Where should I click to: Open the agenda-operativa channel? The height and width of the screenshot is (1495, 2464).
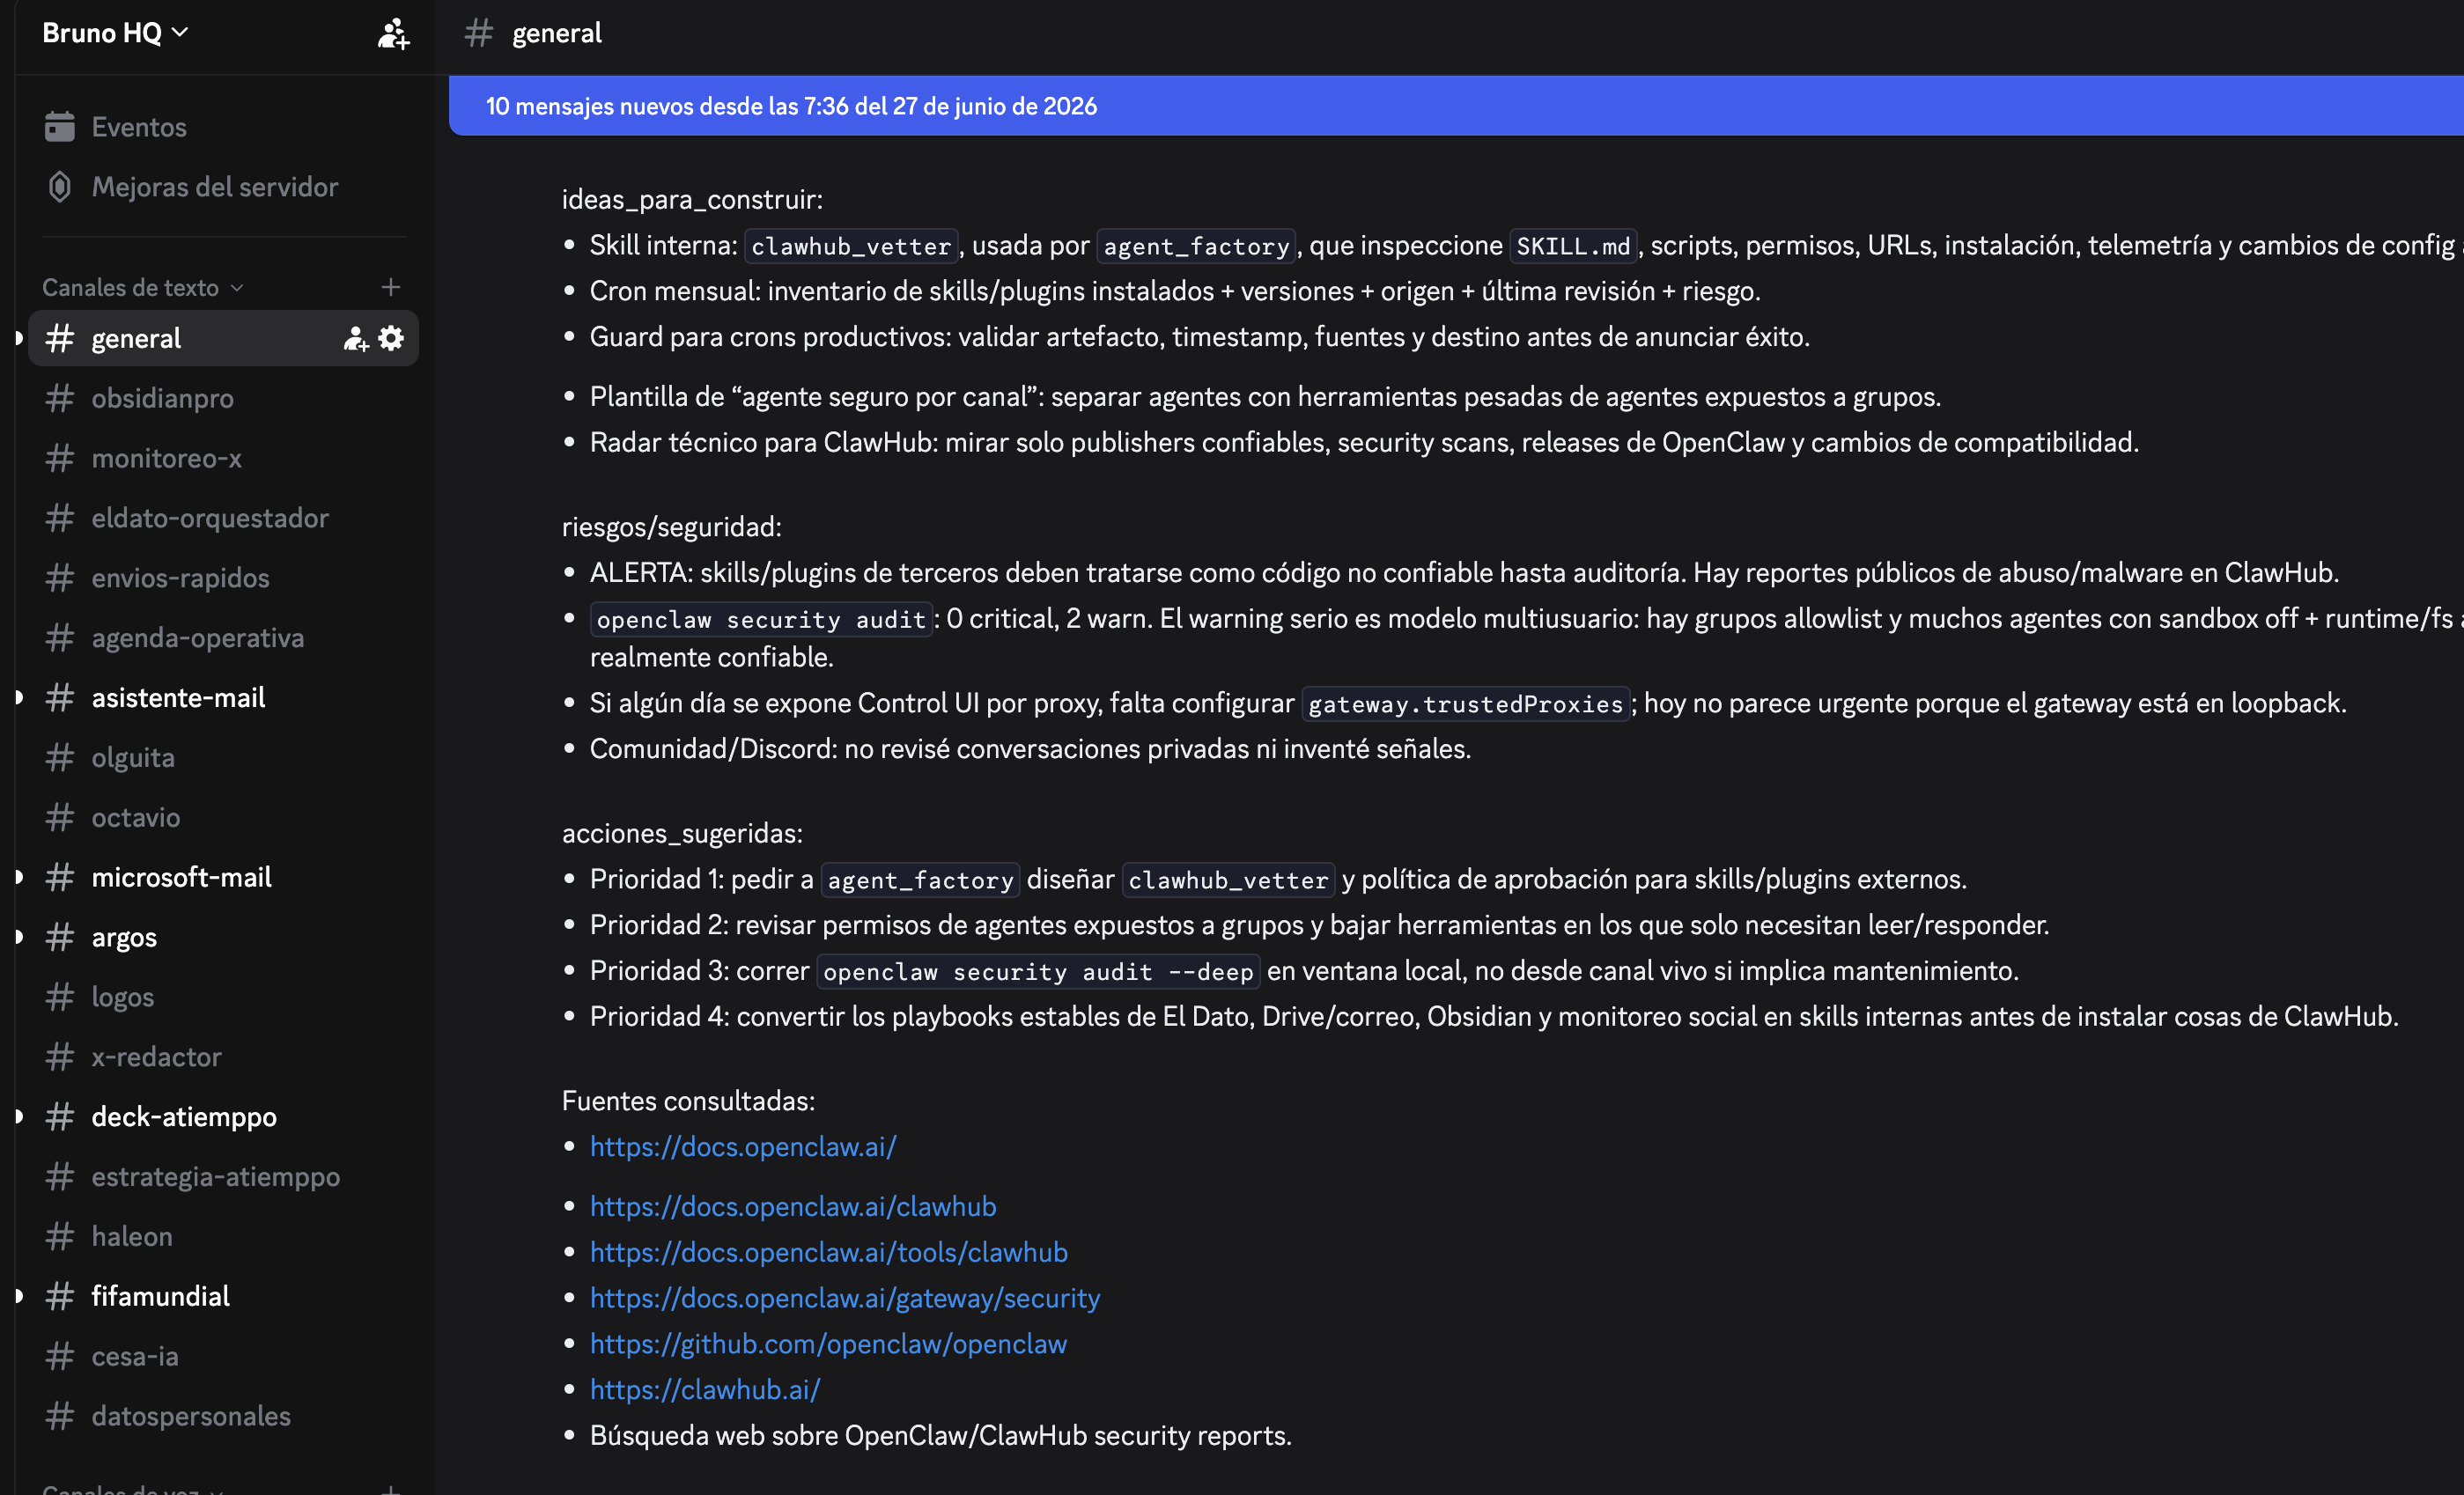[x=223, y=638]
